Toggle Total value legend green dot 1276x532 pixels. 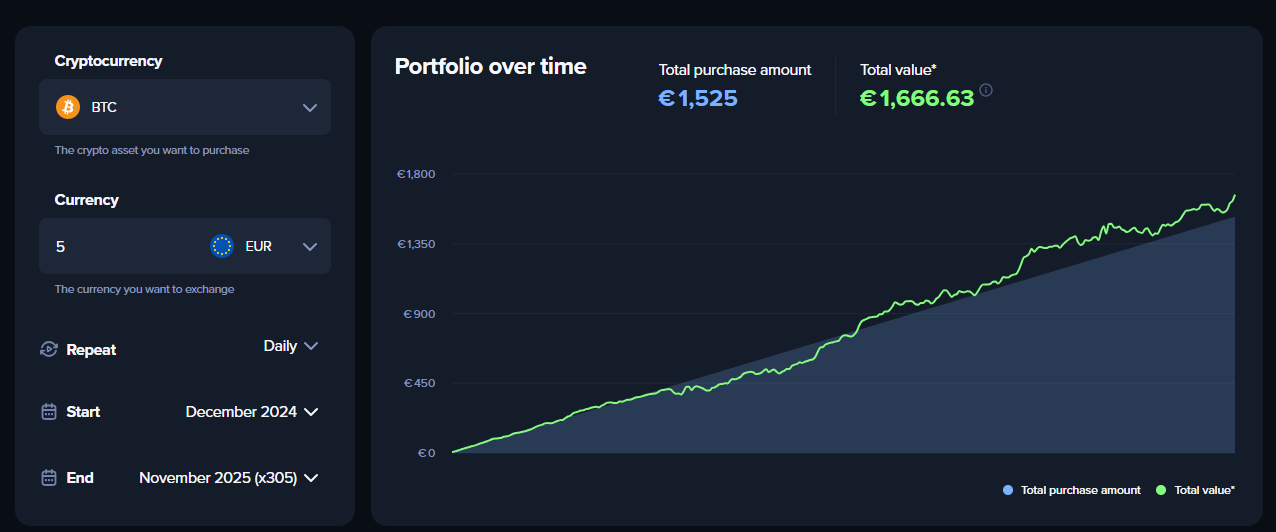tap(1161, 490)
